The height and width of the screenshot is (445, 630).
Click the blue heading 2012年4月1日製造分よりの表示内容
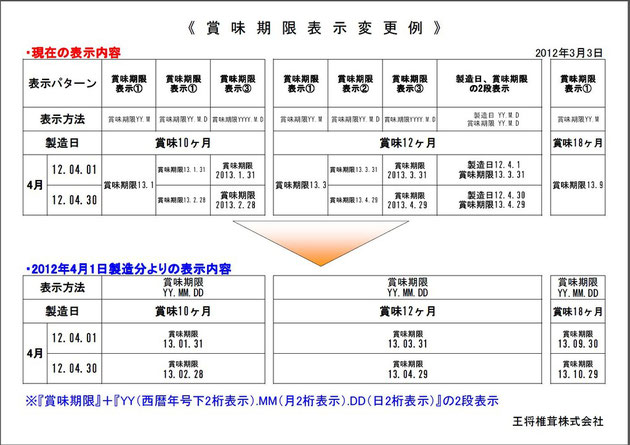(128, 269)
